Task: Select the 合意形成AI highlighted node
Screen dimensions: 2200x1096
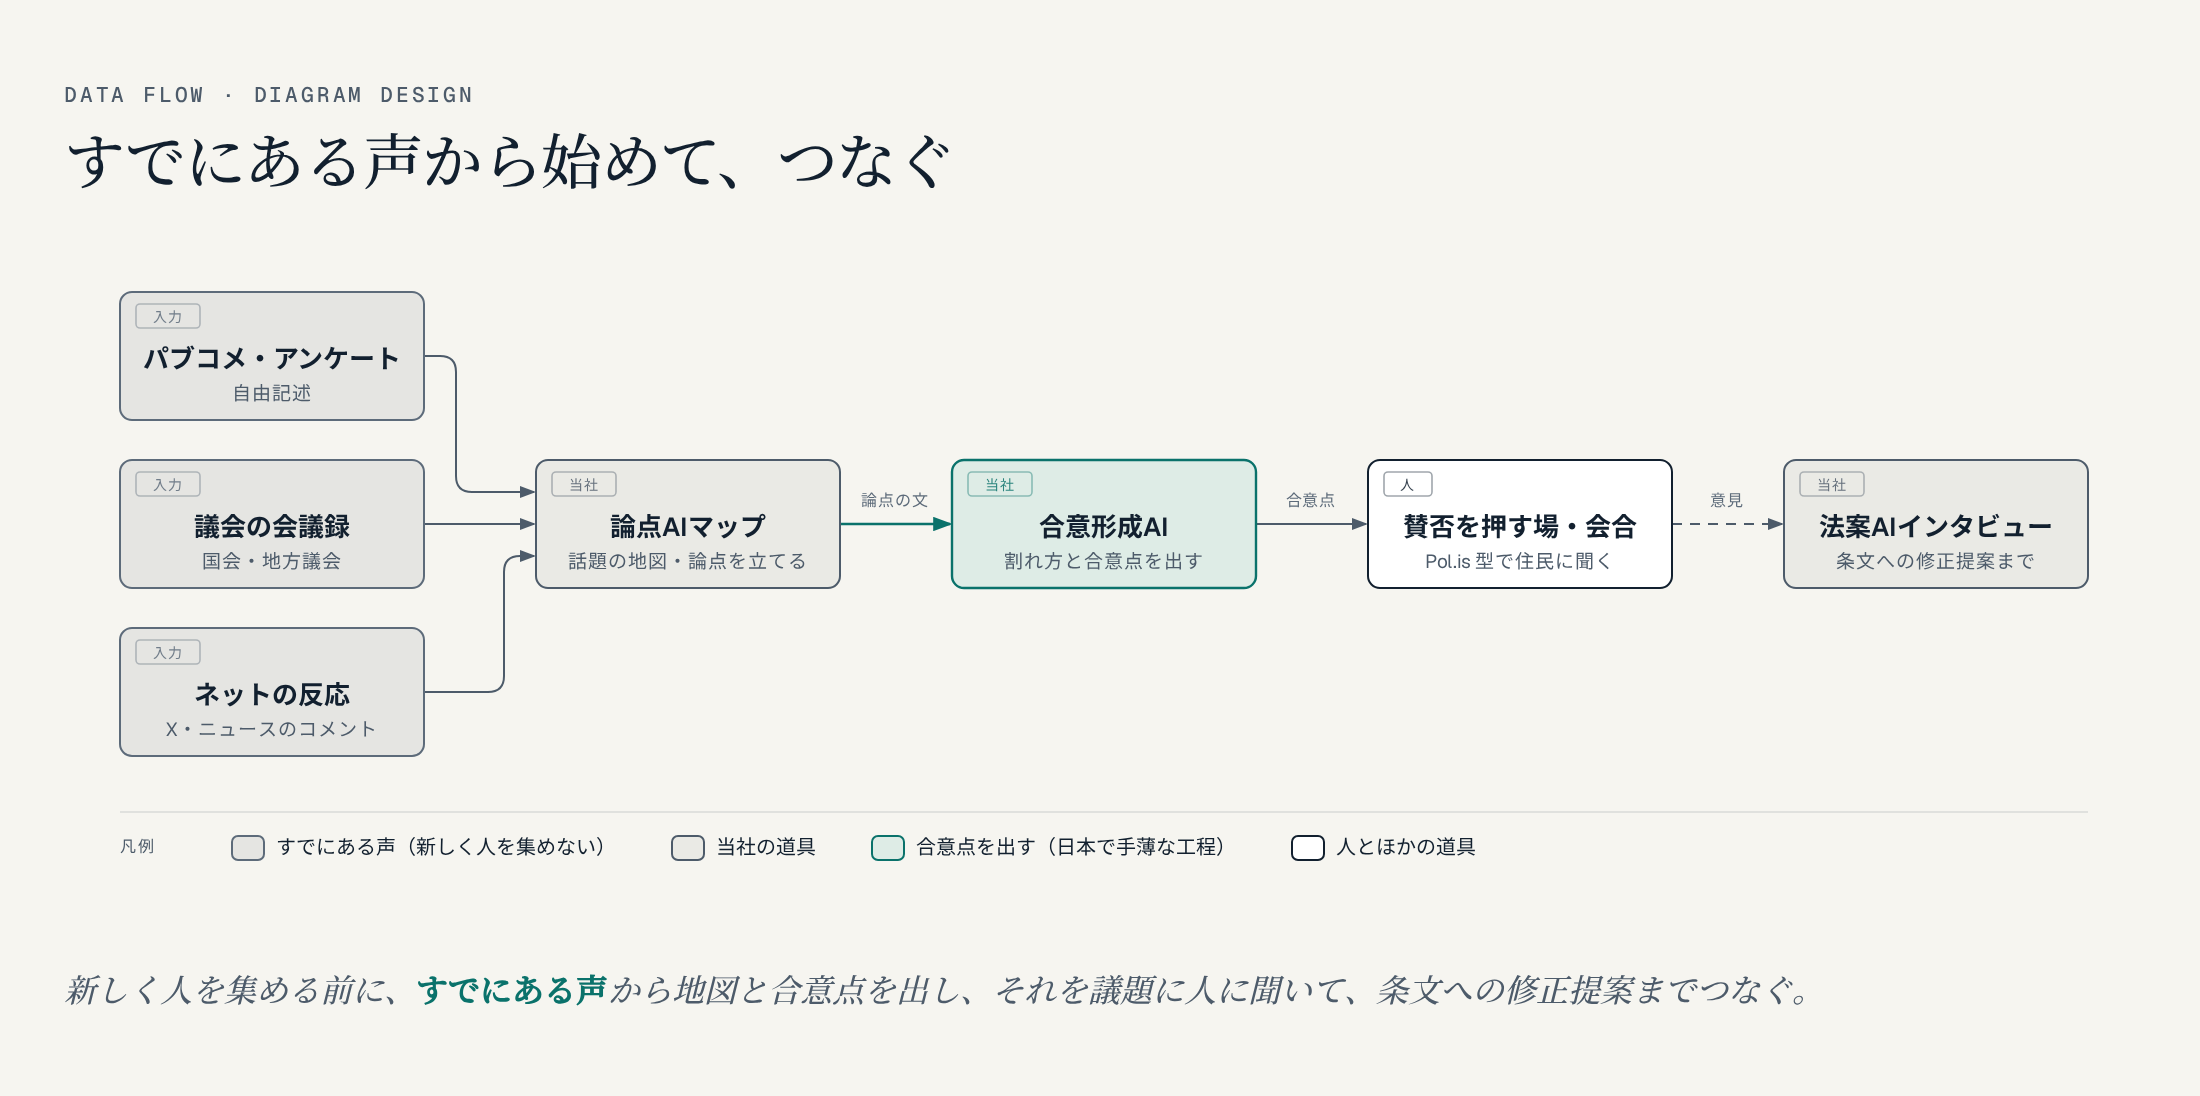Action: coord(1104,524)
